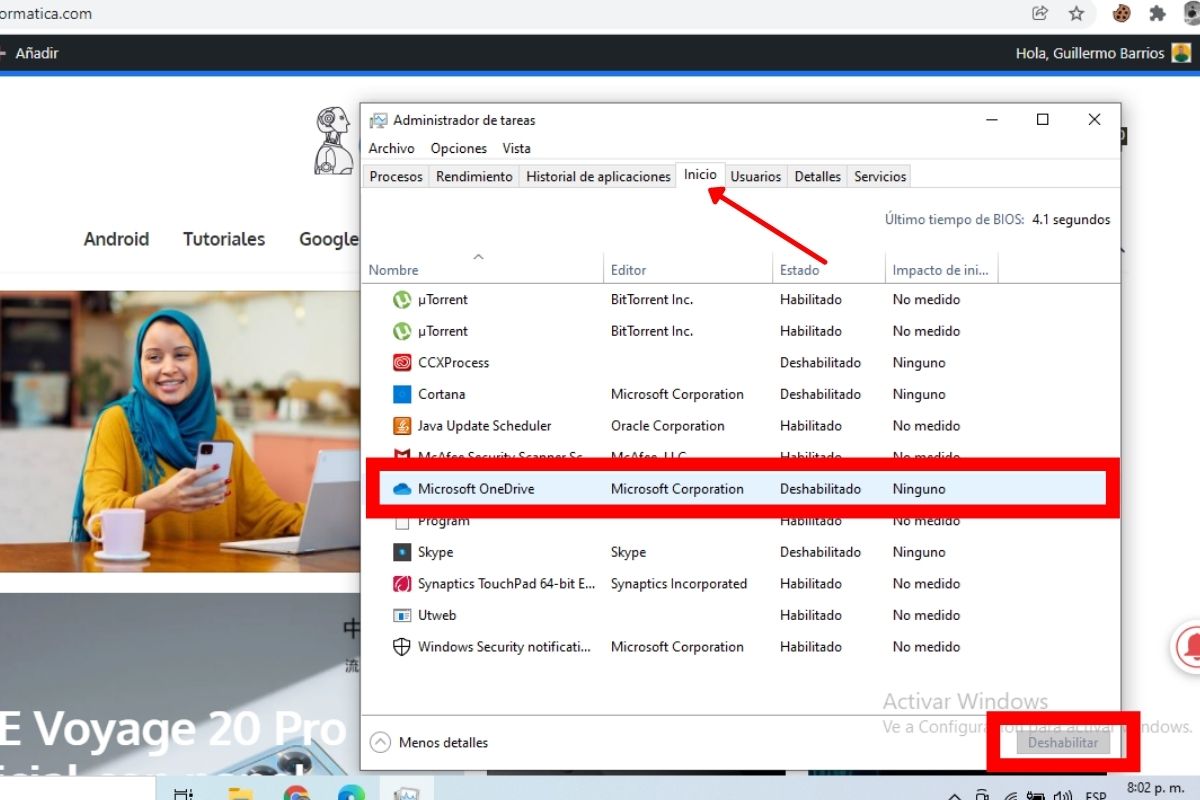This screenshot has height=800, width=1200.
Task: Click the Skype row icon
Action: pos(402,552)
